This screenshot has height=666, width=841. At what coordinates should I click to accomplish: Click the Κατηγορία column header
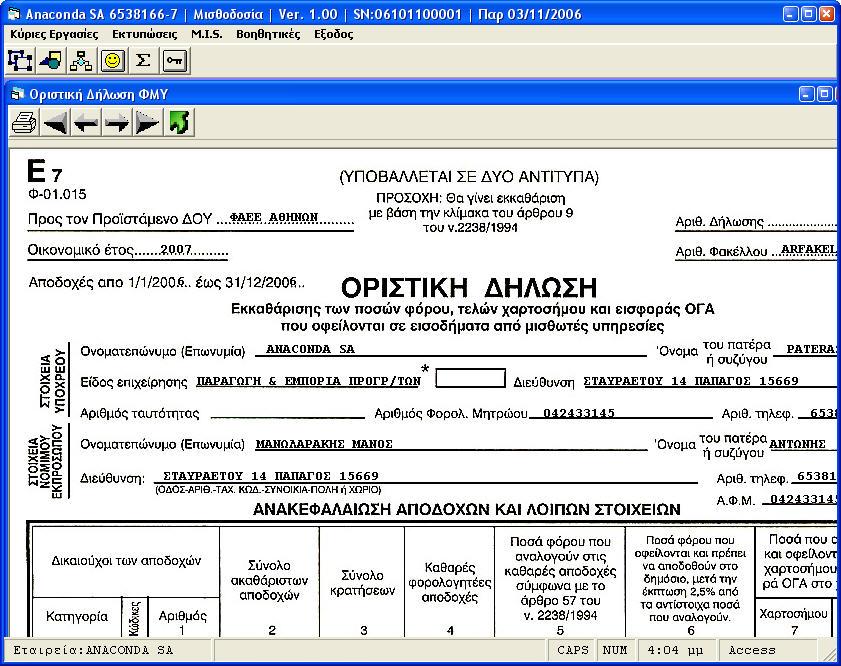coord(77,616)
